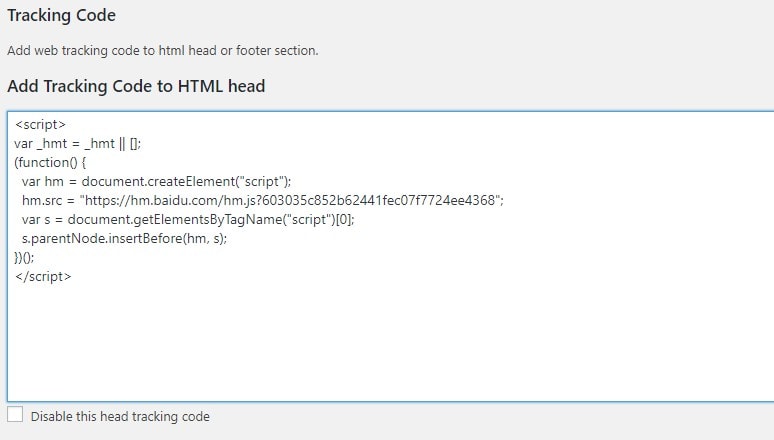774x440 pixels.
Task: Click the "(function() {" code line
Action: 51,162
